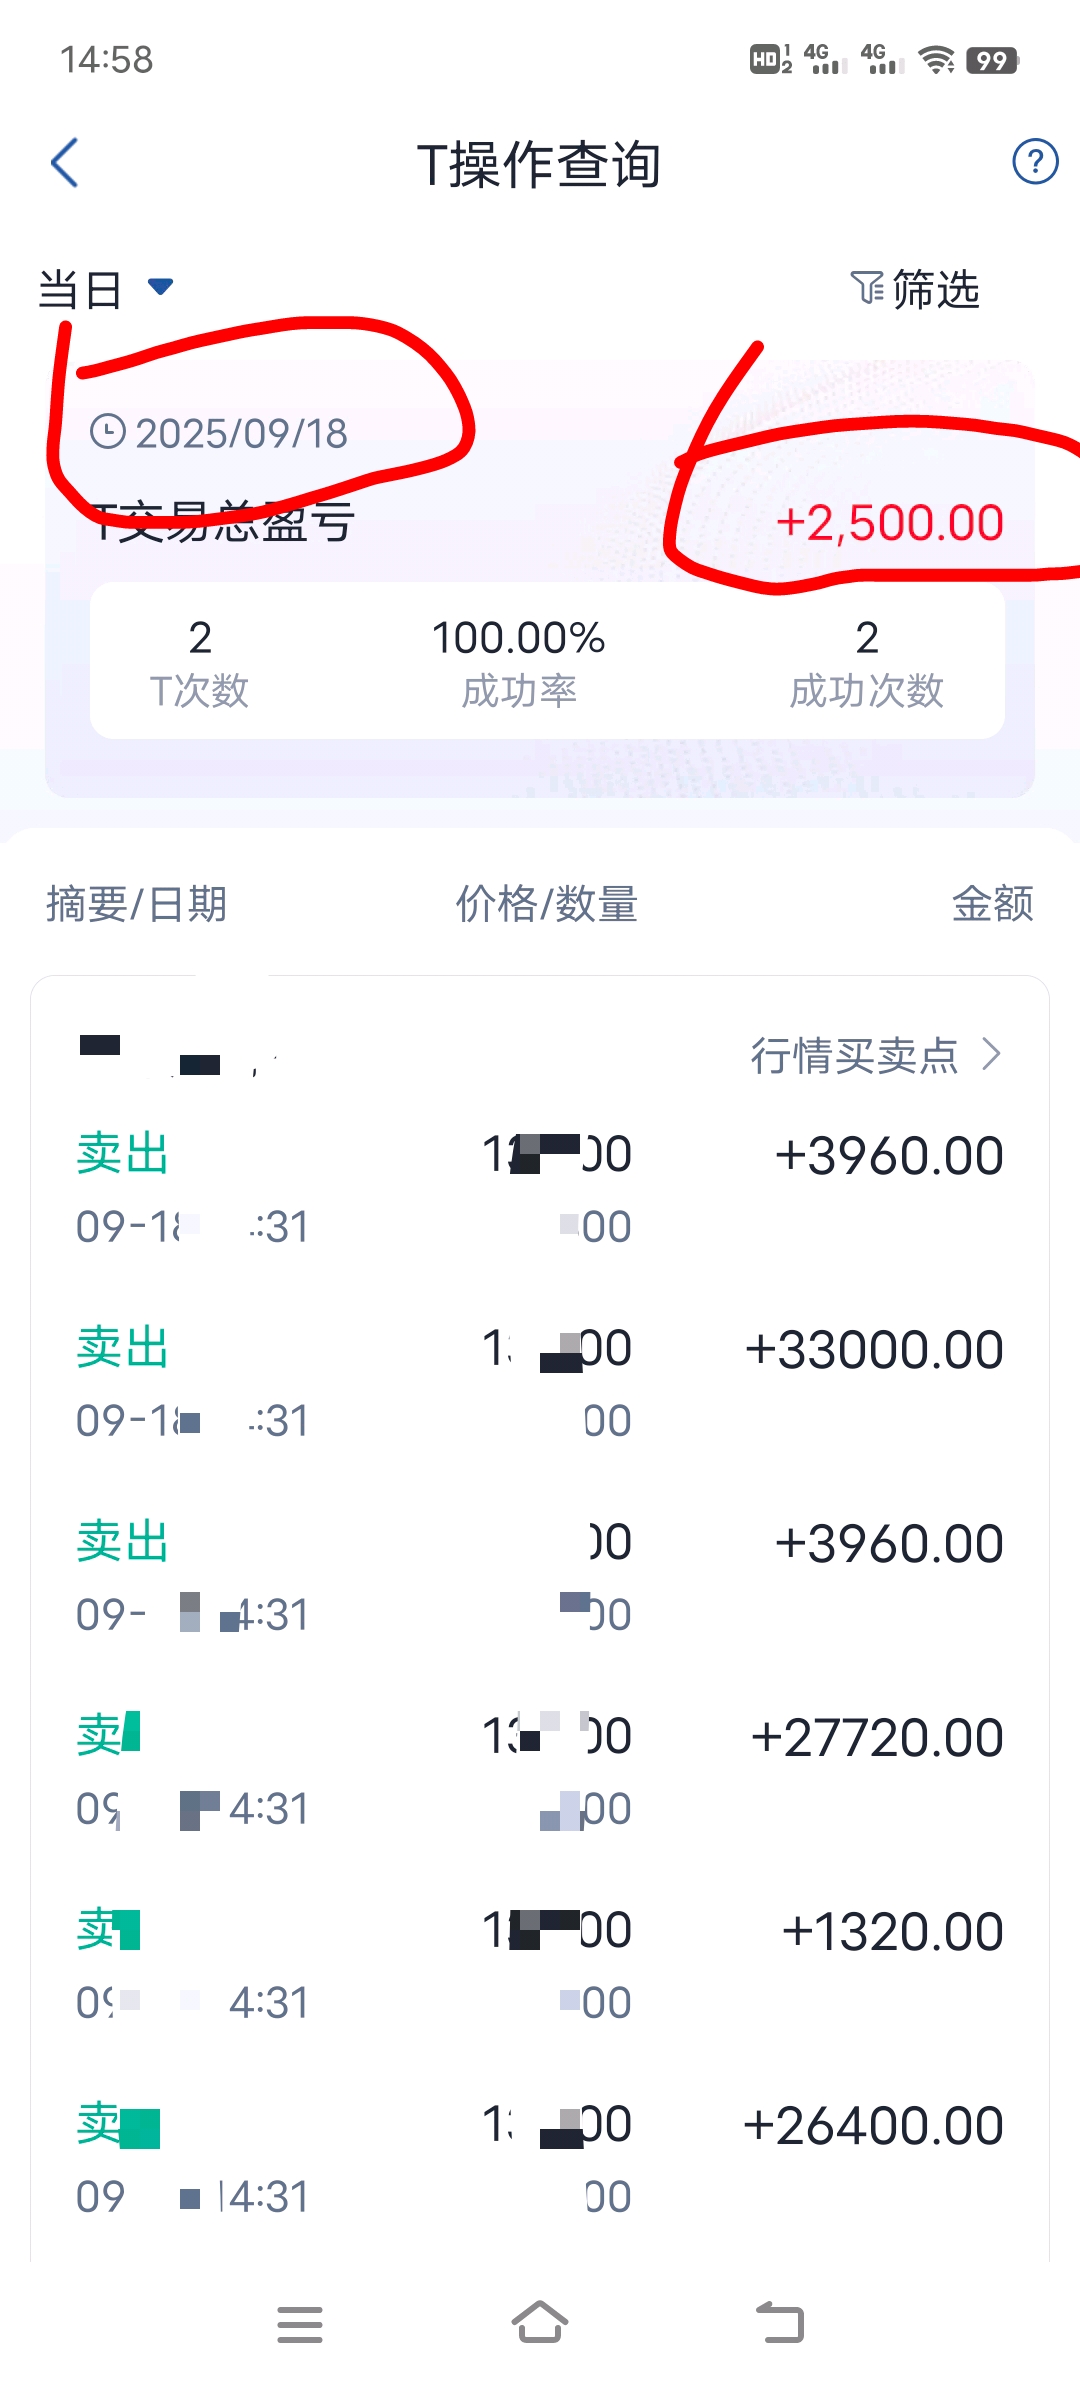Tap the Android home navigation icon
Viewport: 1080px width, 2388px height.
pyautogui.click(x=540, y=2322)
